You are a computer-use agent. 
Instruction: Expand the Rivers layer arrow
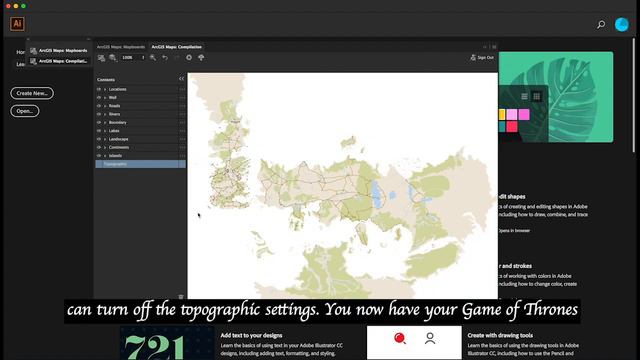105,114
